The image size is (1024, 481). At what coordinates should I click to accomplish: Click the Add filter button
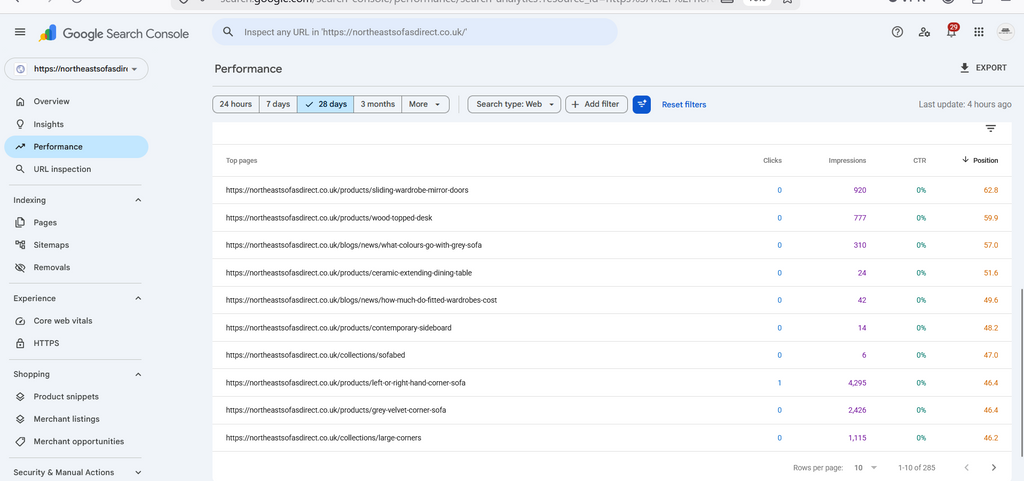[596, 104]
